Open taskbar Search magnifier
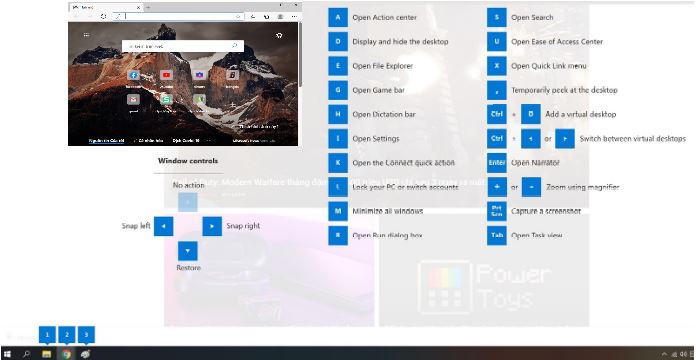The width and height of the screenshot is (696, 360). (27, 354)
